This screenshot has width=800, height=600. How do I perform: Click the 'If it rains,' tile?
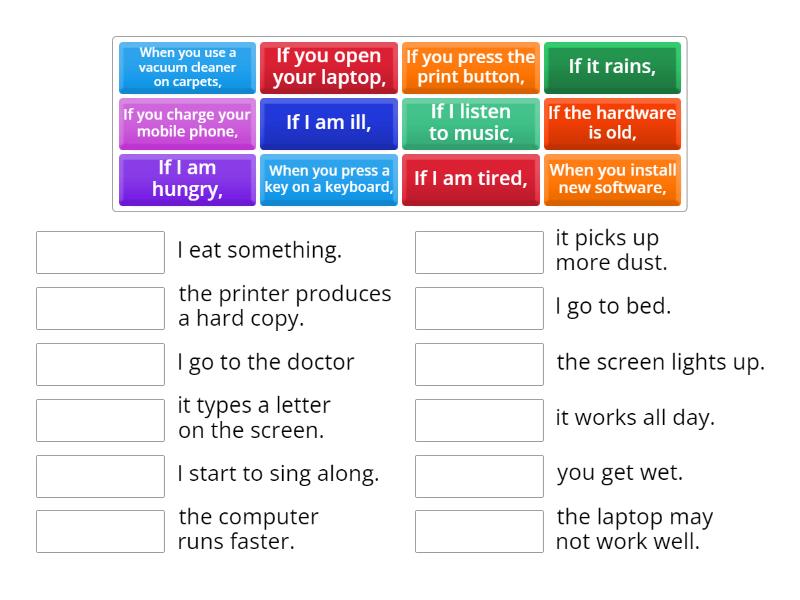[x=612, y=67]
